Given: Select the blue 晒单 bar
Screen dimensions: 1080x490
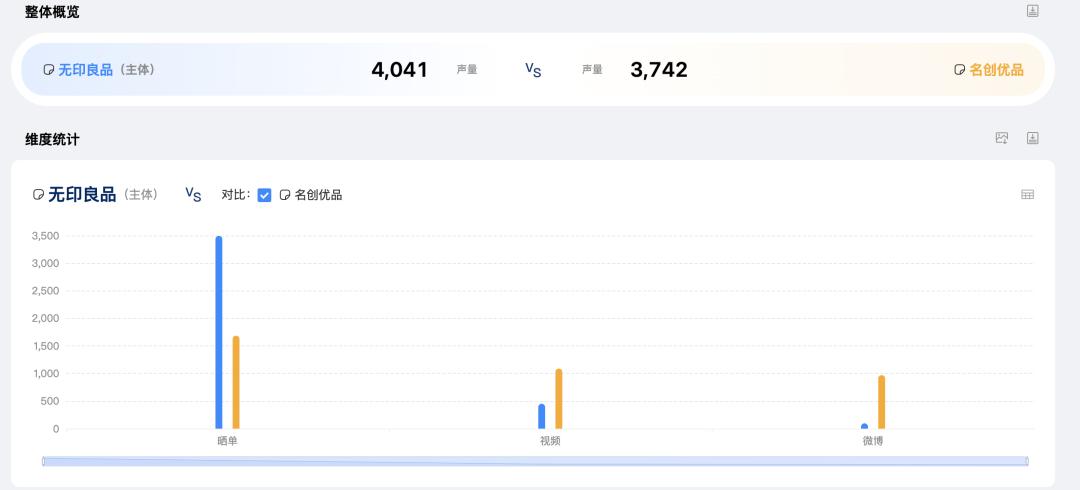Looking at the screenshot, I should coord(219,332).
